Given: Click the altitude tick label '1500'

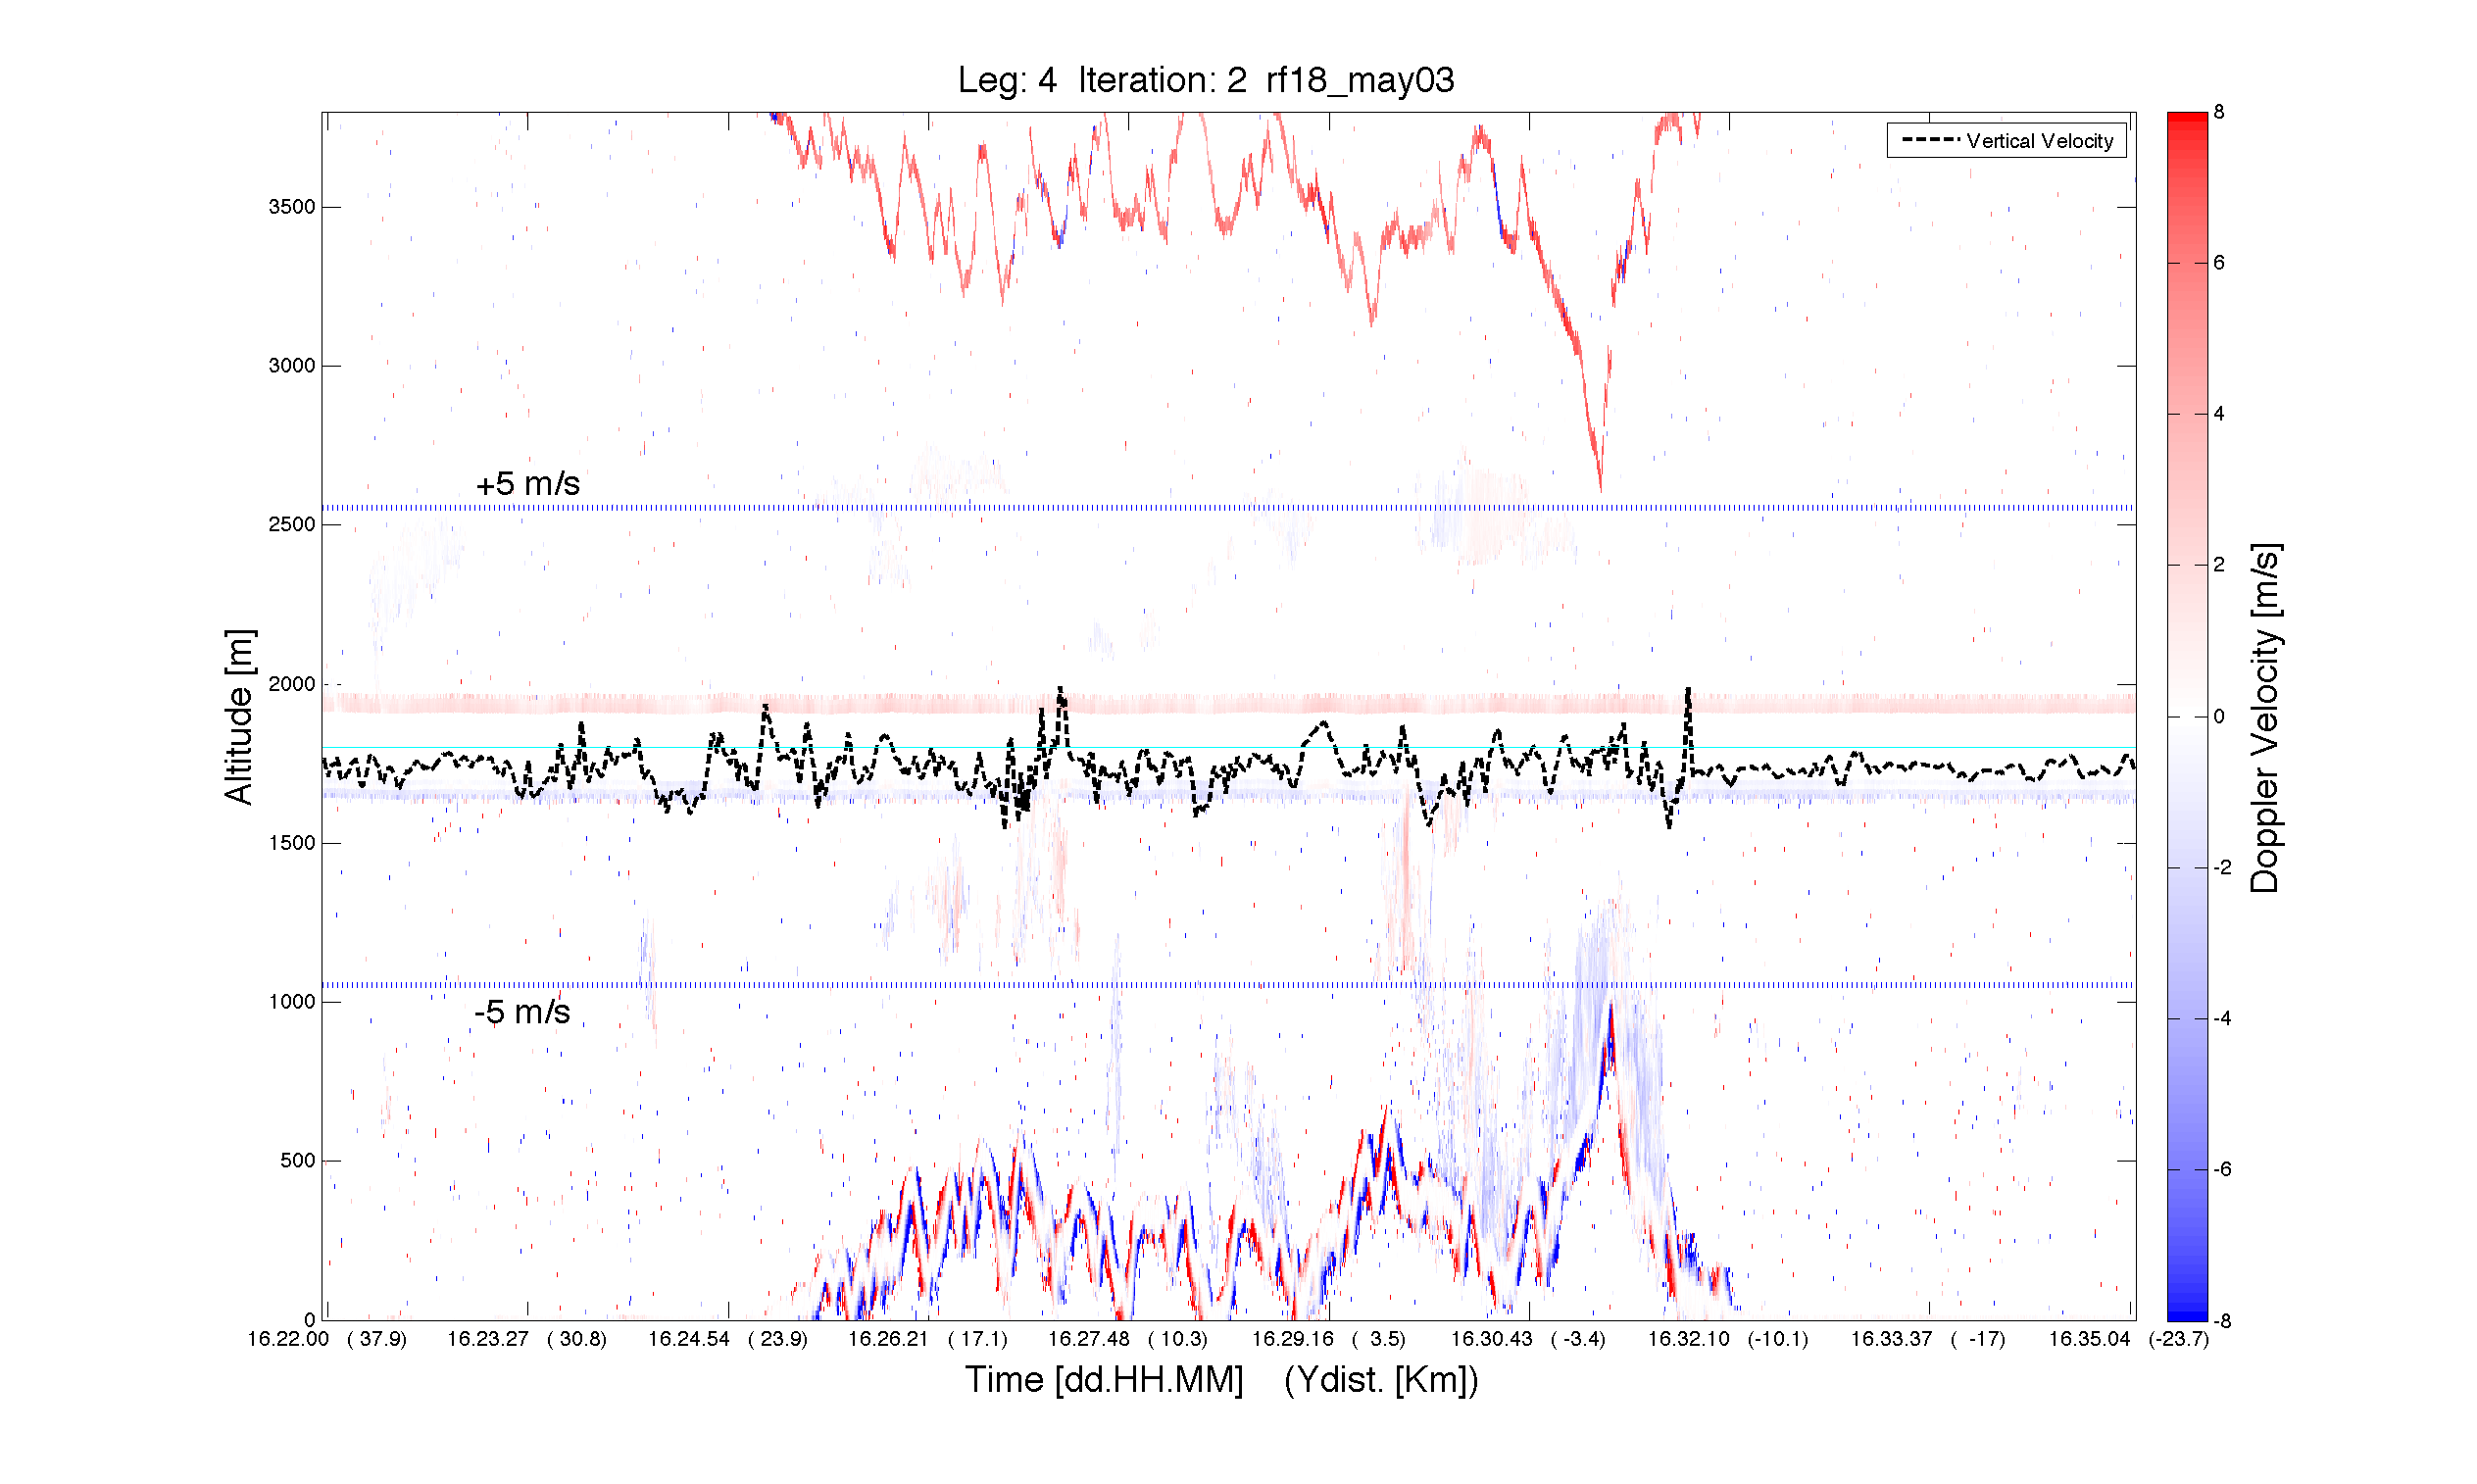Looking at the screenshot, I should 291,843.
